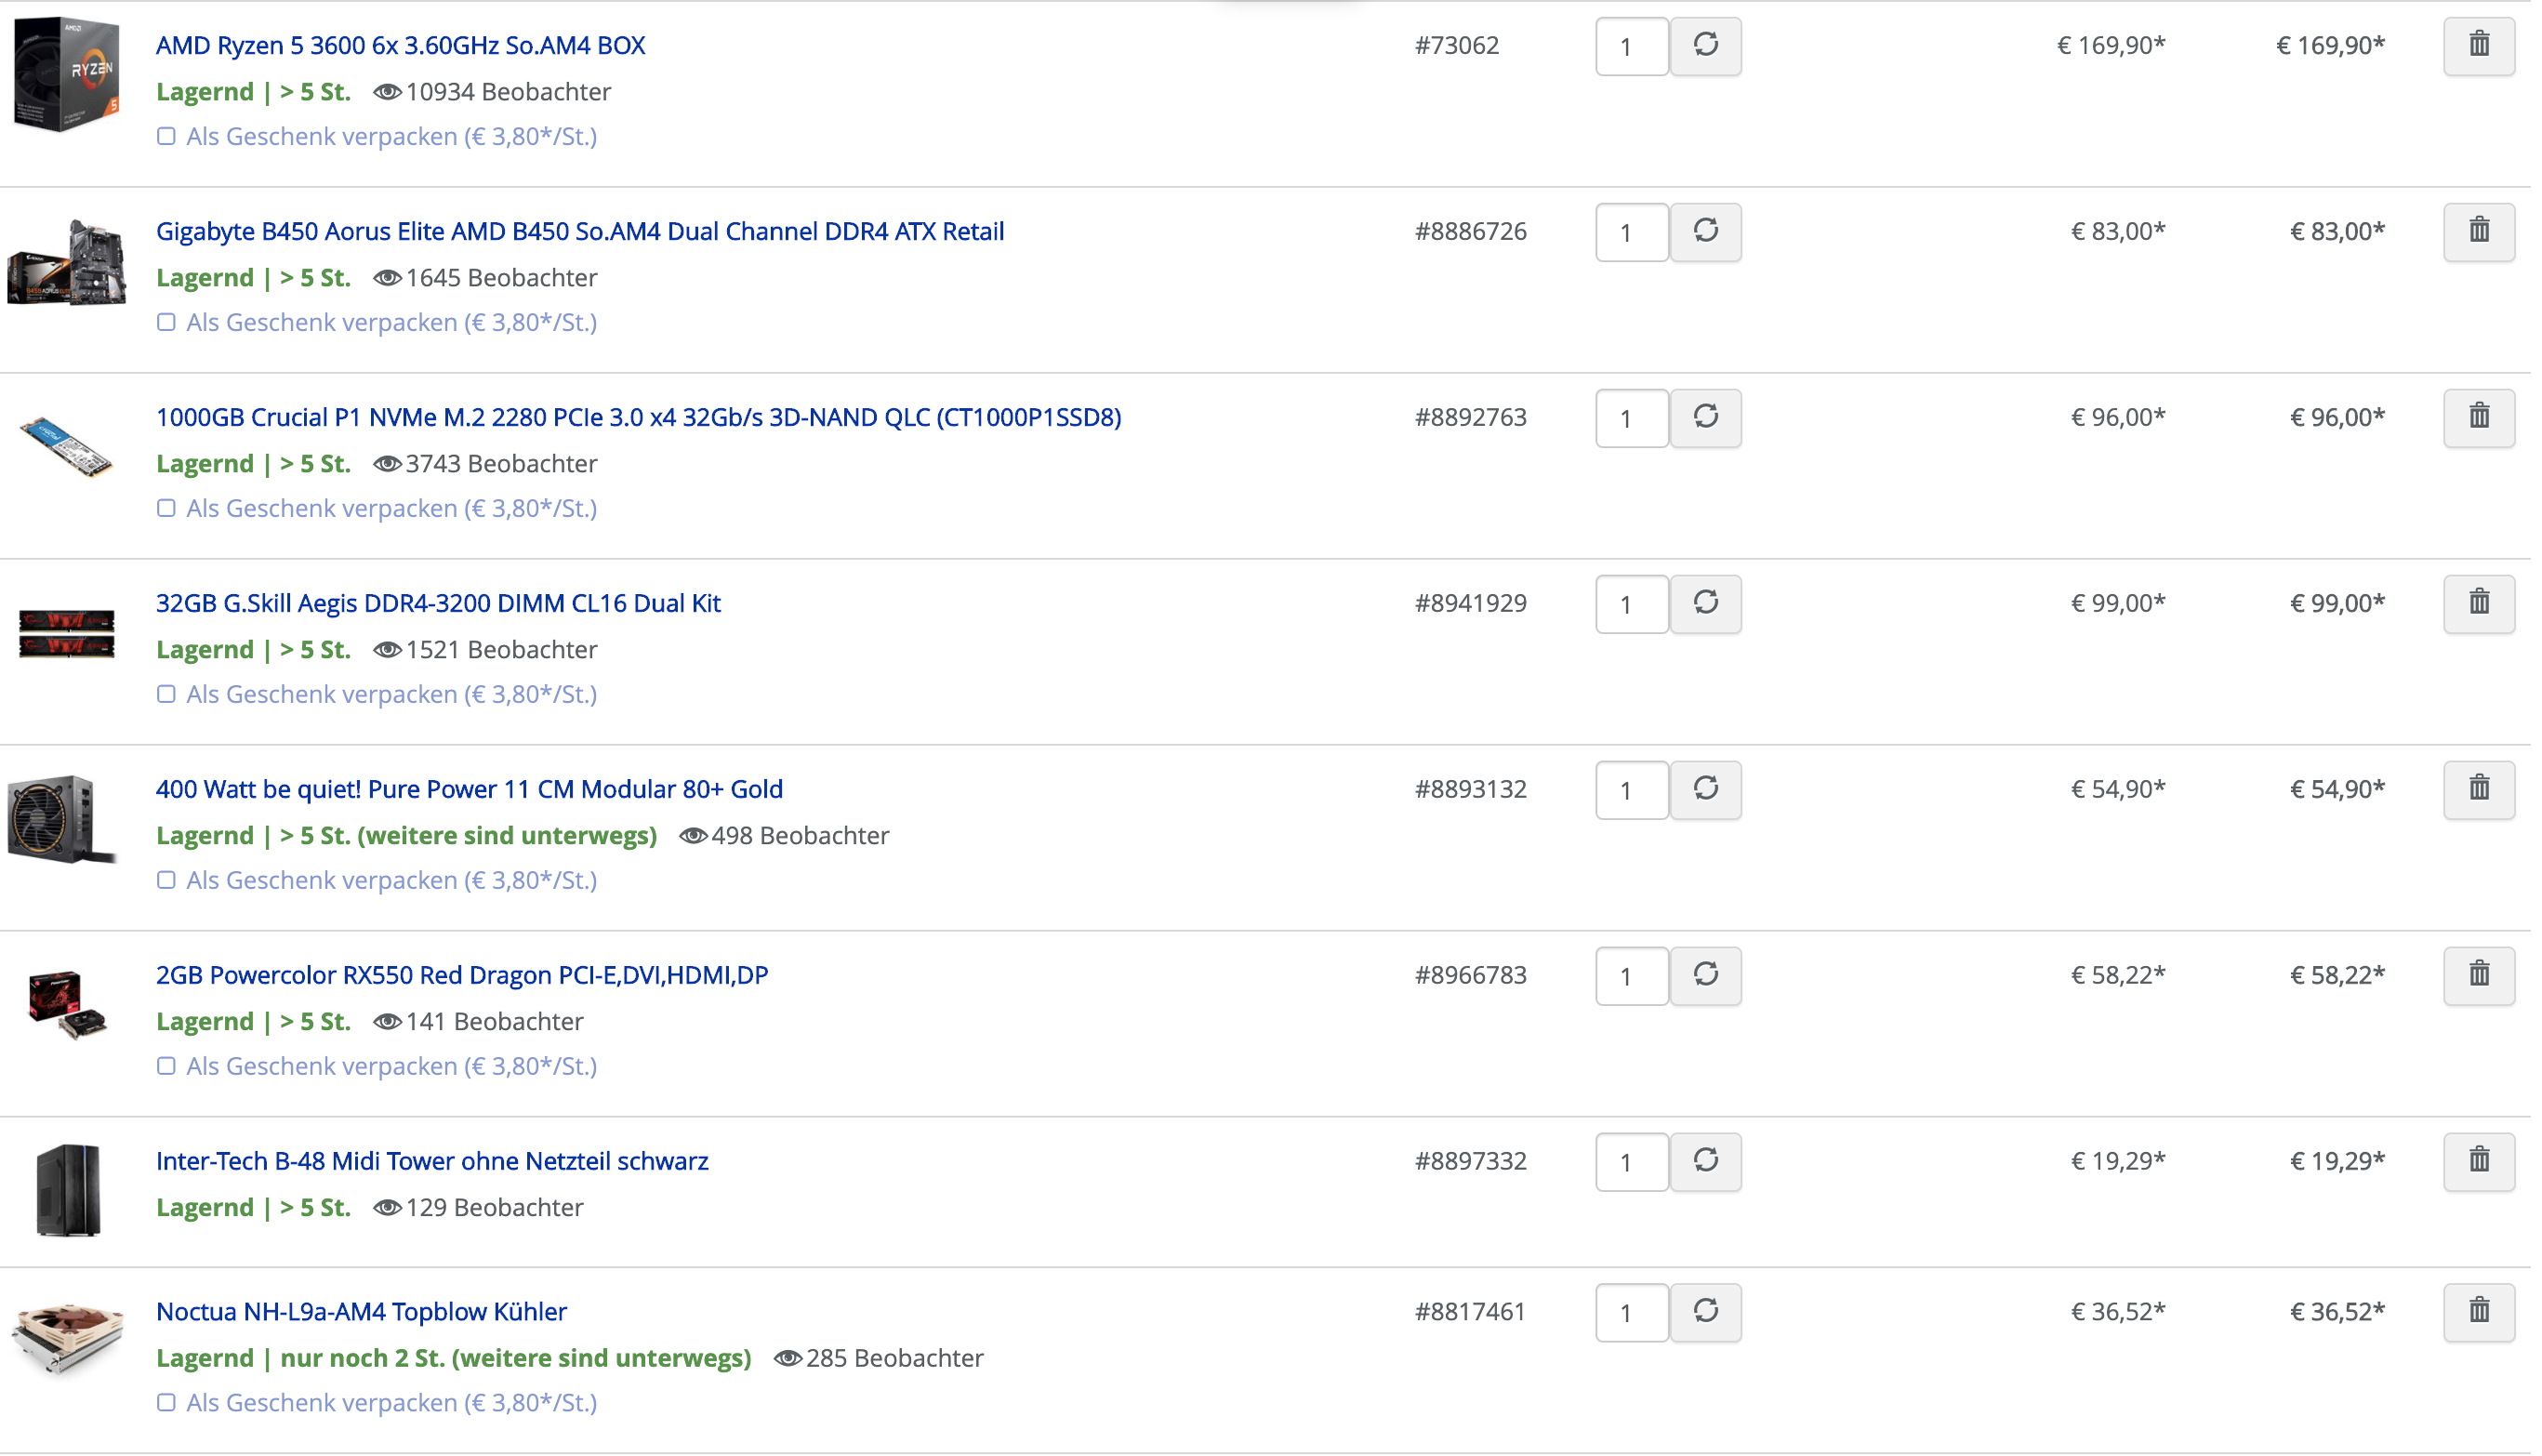Click the Gigabyte B450 motherboard thumbnail

click(x=67, y=262)
